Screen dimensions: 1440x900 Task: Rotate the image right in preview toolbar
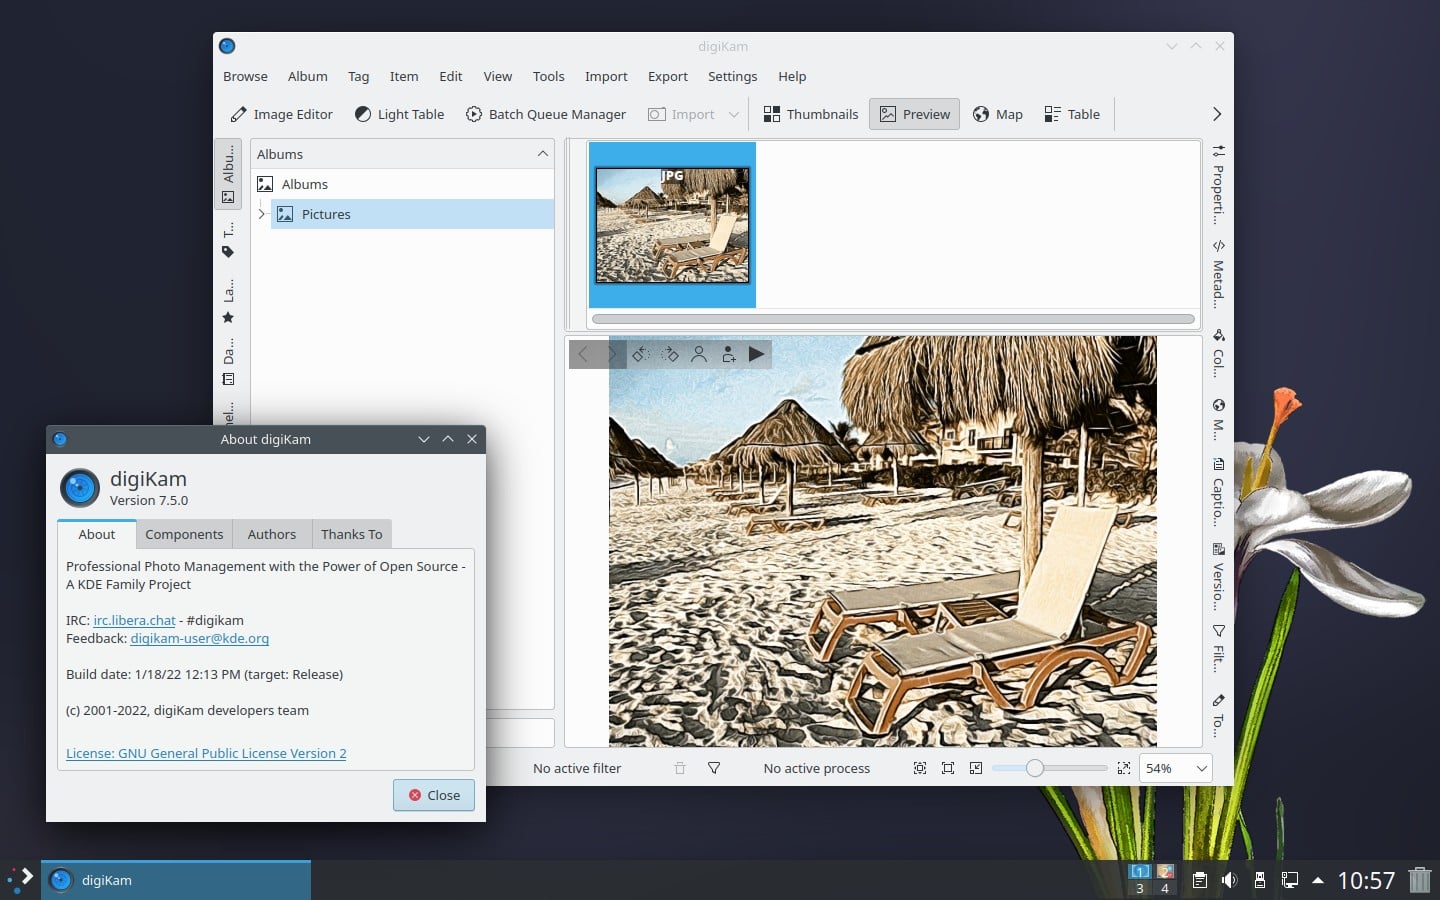[671, 354]
